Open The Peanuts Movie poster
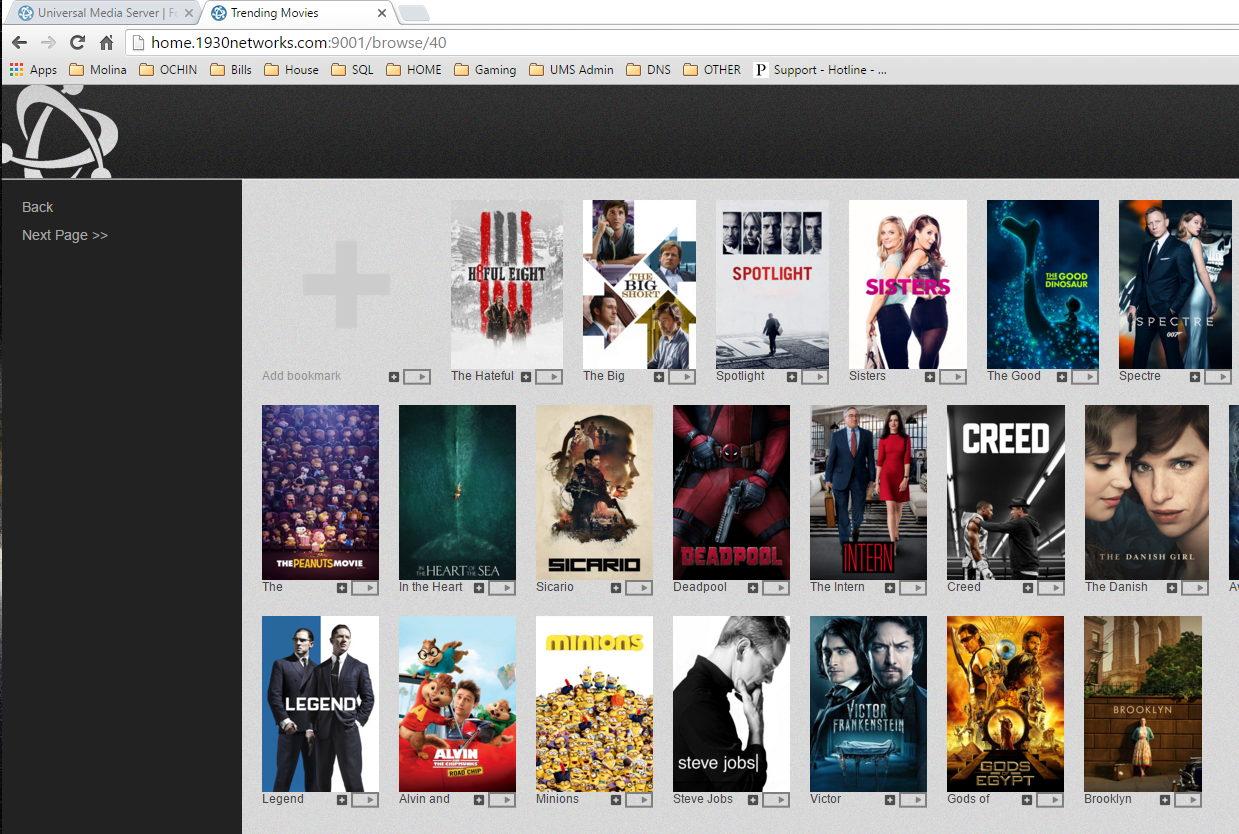Viewport: 1239px width, 834px height. [320, 492]
